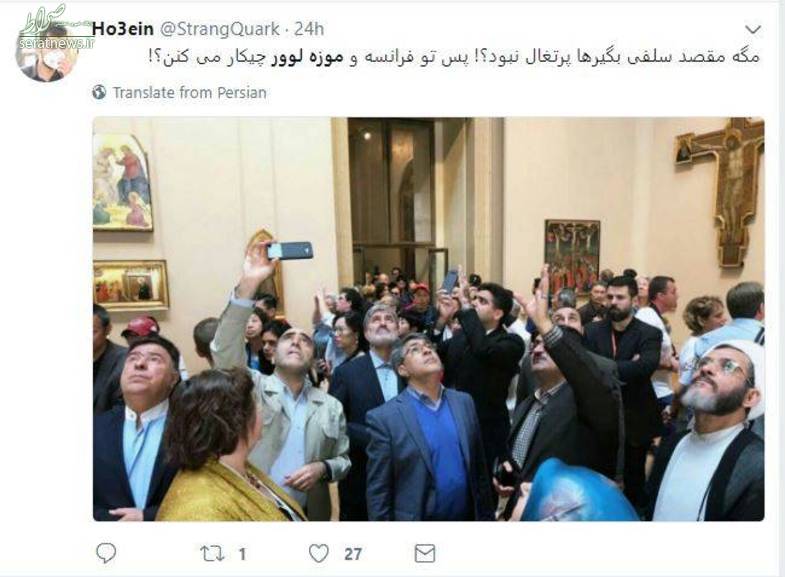Click the seratnews.ir watermark text
Viewport: 785px width, 577px height.
tap(56, 43)
